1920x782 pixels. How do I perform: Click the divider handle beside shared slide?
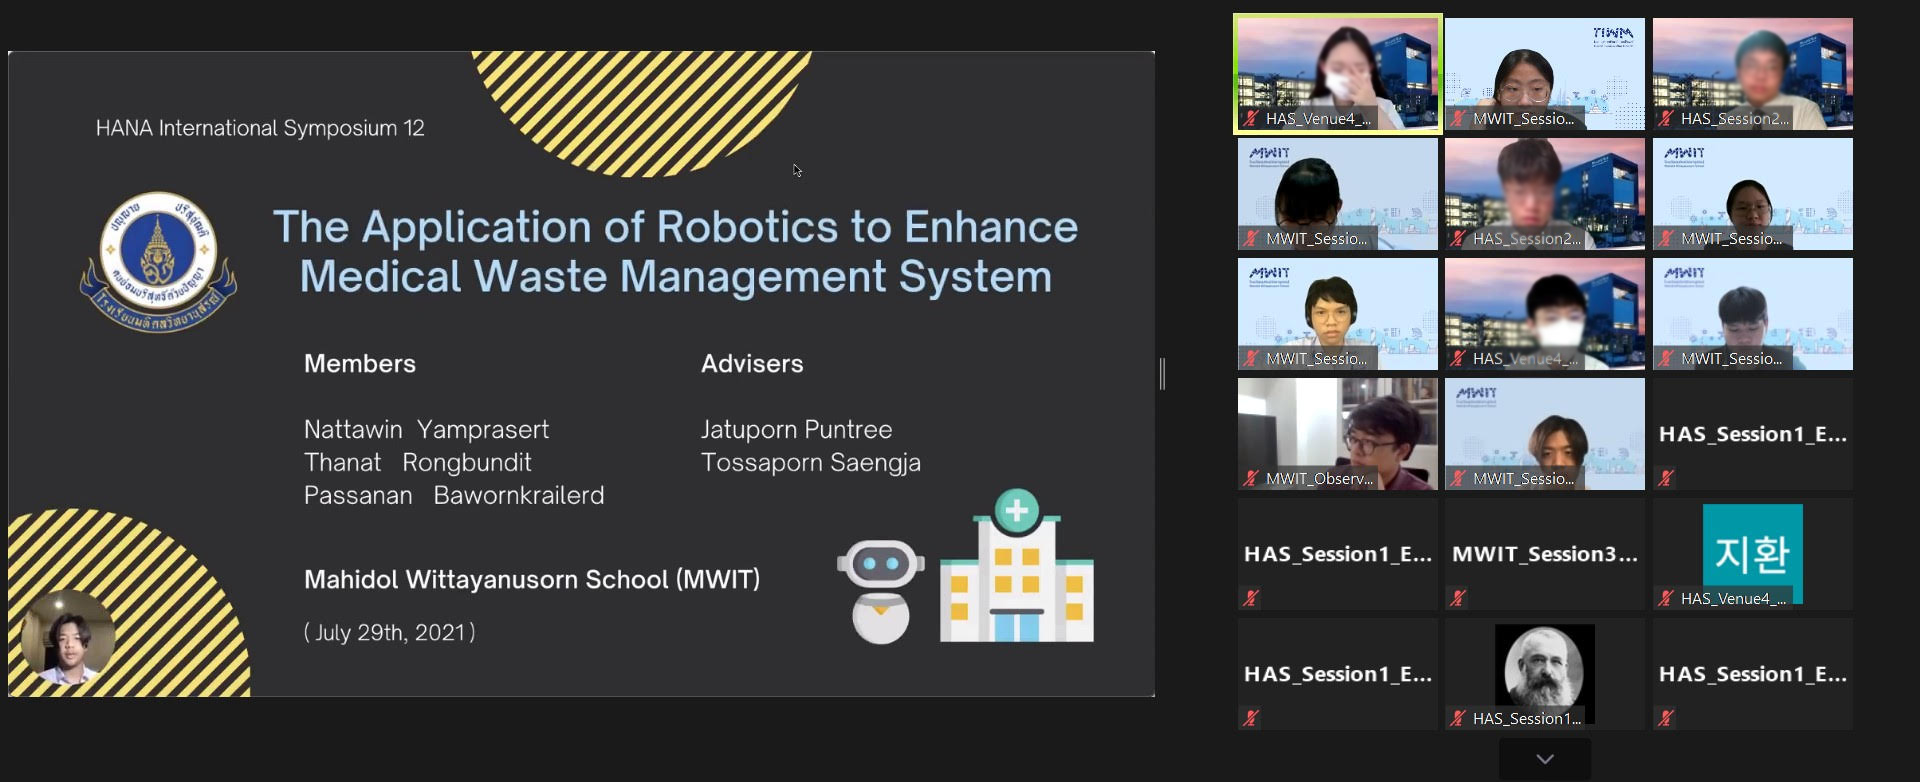(x=1162, y=374)
